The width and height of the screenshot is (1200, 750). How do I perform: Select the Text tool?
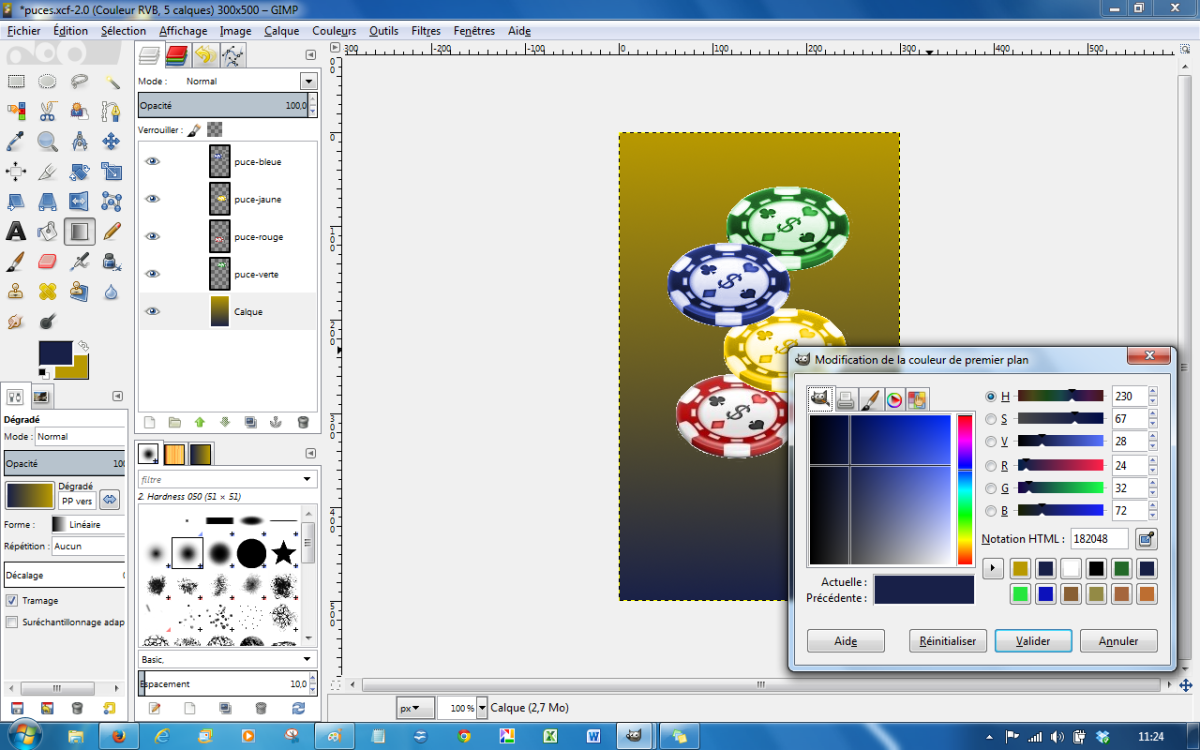coord(16,232)
